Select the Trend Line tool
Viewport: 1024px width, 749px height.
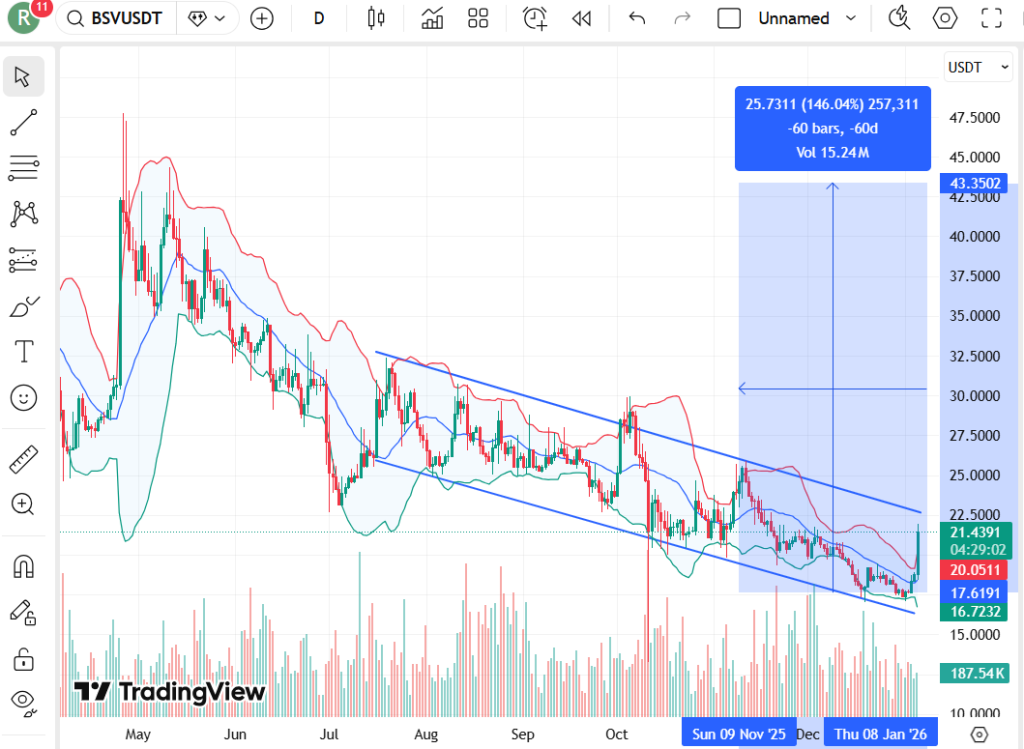click(x=24, y=123)
